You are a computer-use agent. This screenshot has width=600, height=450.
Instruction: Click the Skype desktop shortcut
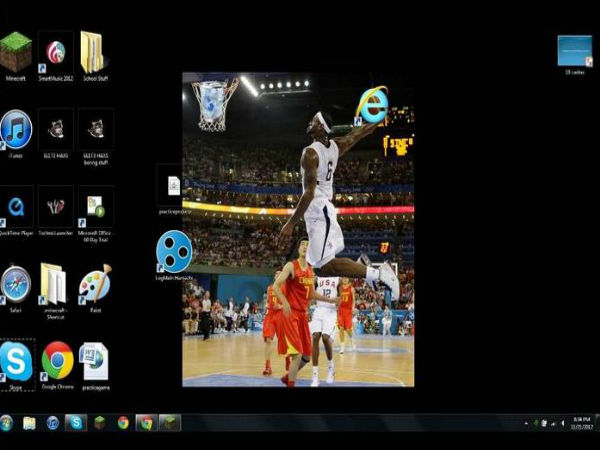click(16, 361)
